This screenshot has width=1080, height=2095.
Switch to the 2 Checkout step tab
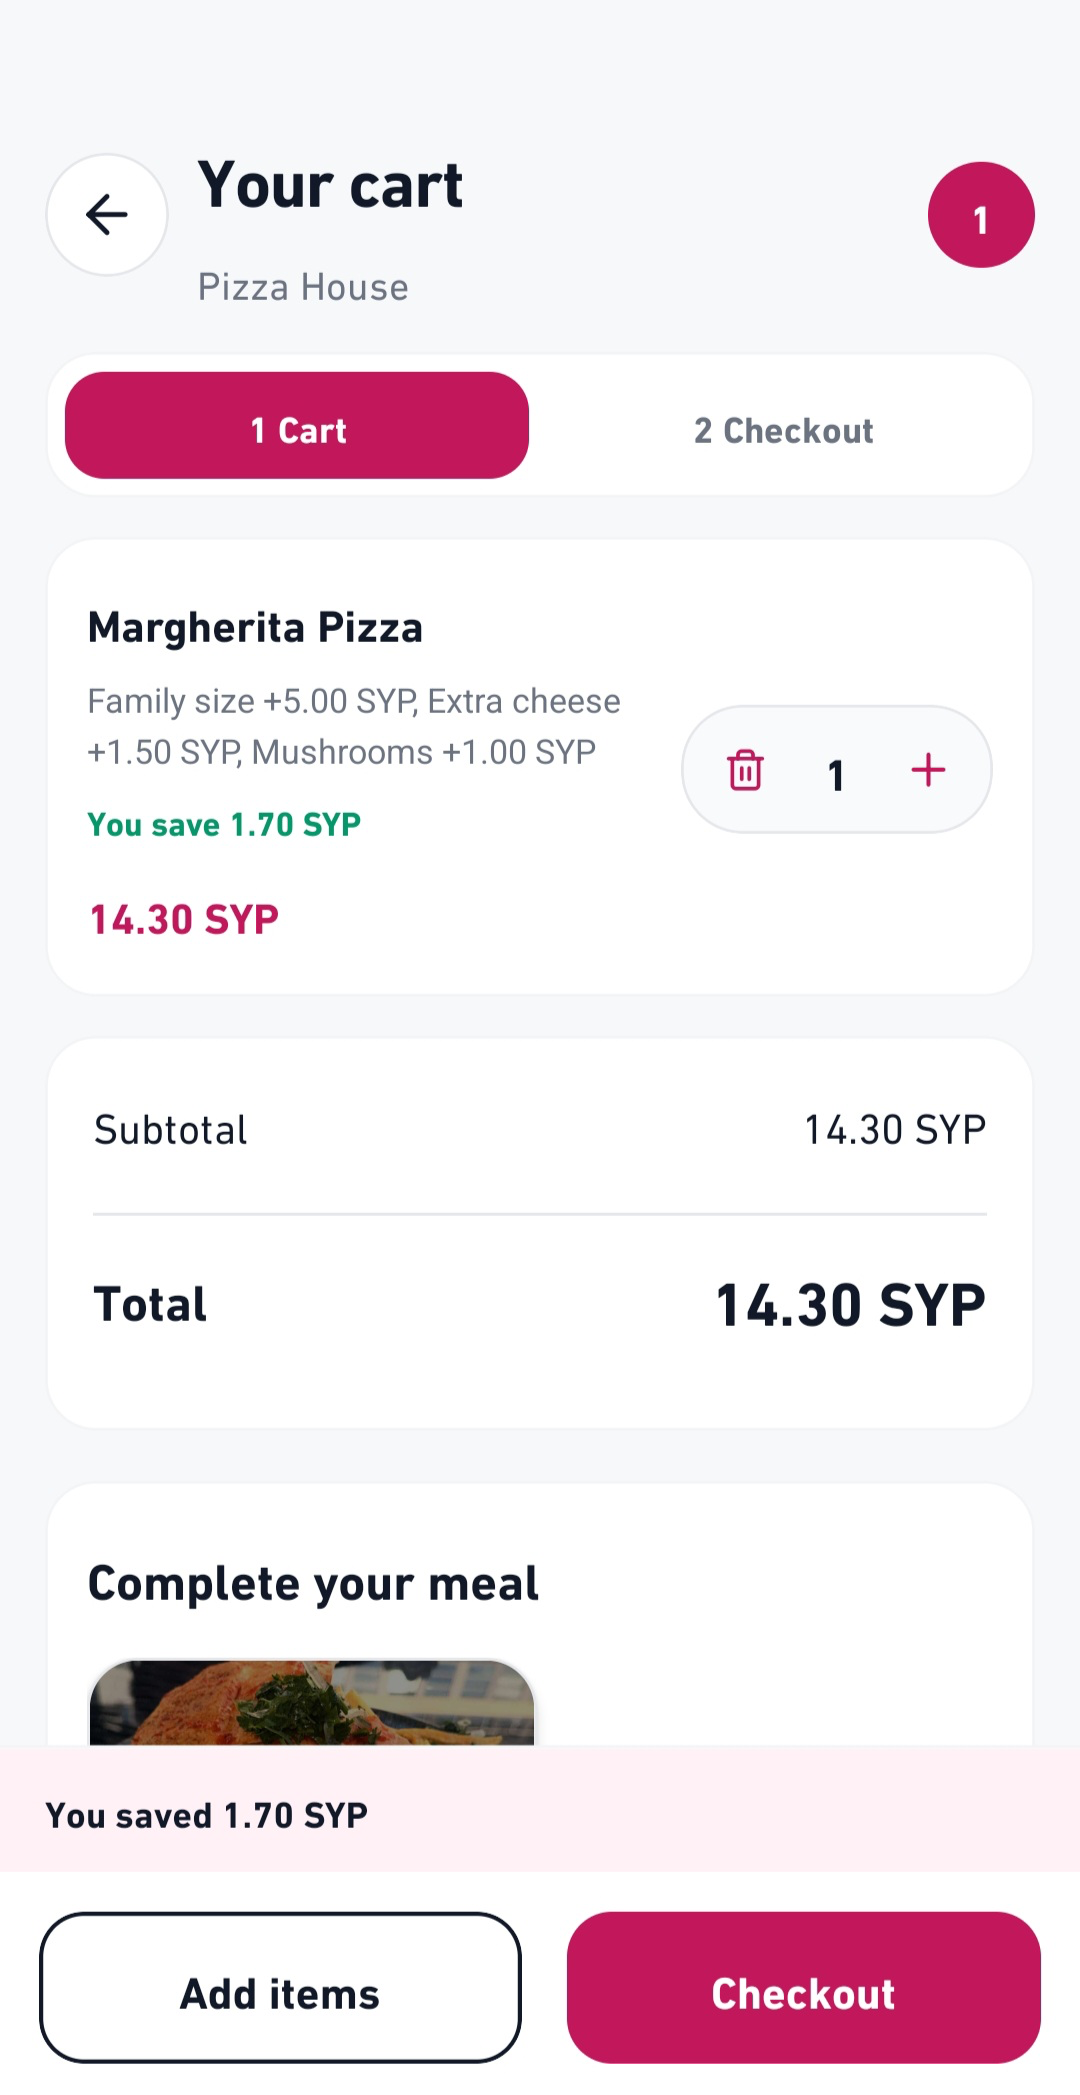pos(784,430)
